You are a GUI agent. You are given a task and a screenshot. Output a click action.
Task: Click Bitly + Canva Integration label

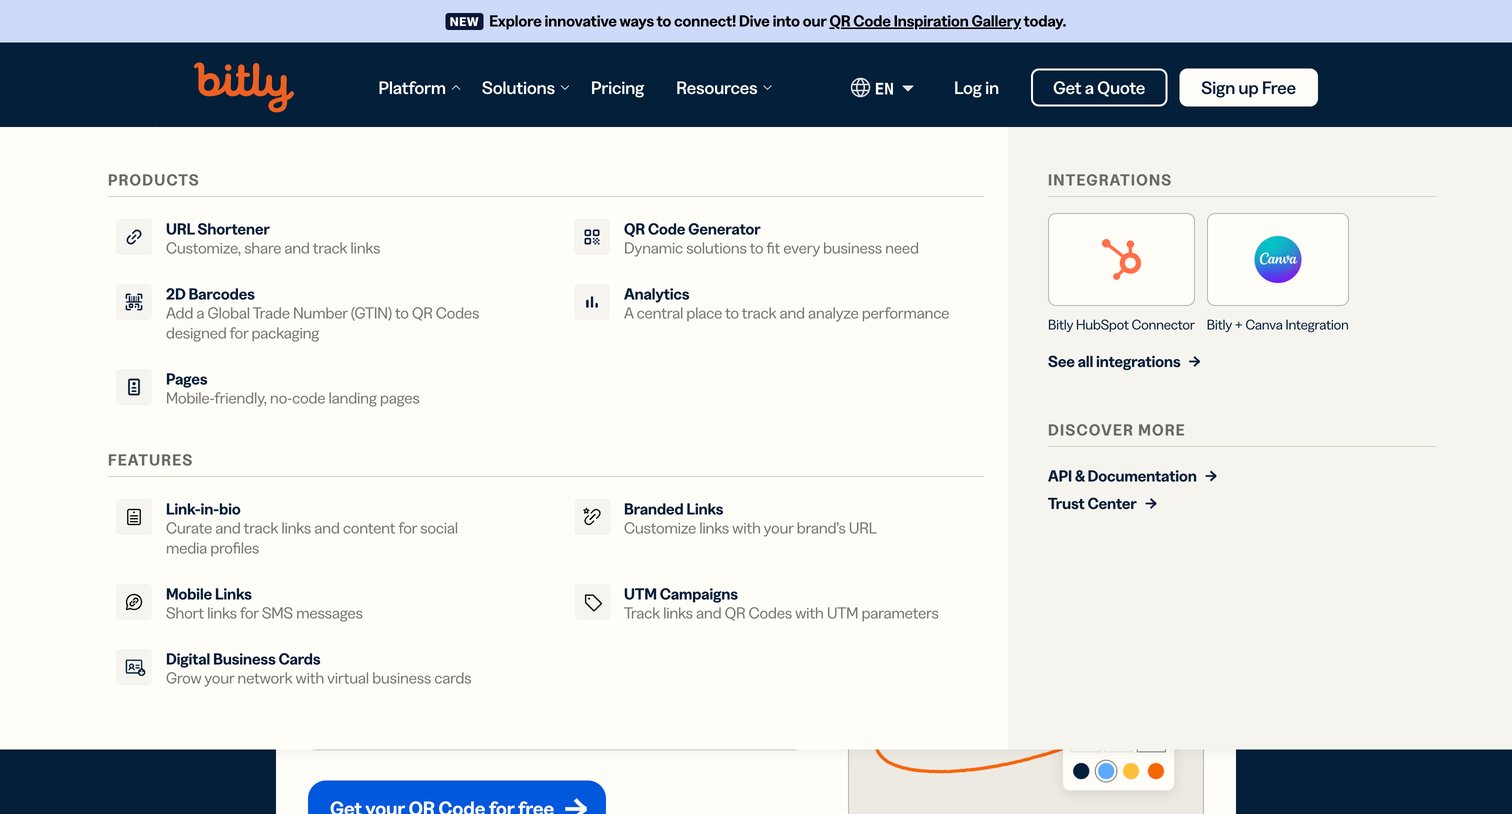click(x=1277, y=325)
